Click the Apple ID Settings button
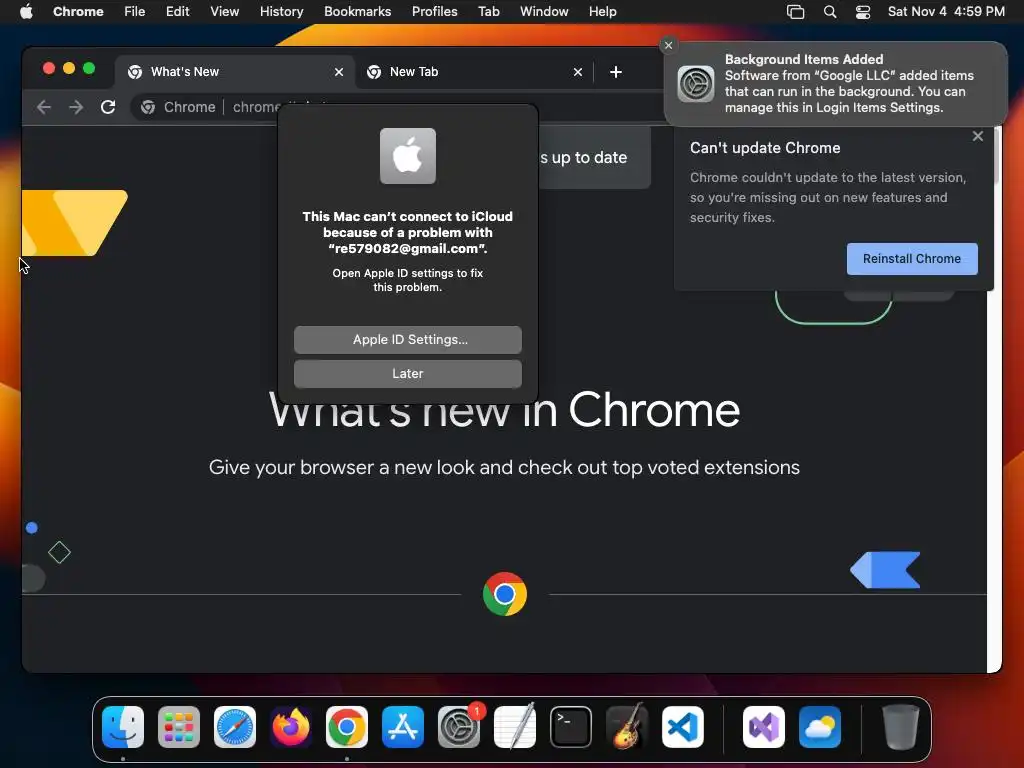Image resolution: width=1024 pixels, height=768 pixels. (x=408, y=340)
